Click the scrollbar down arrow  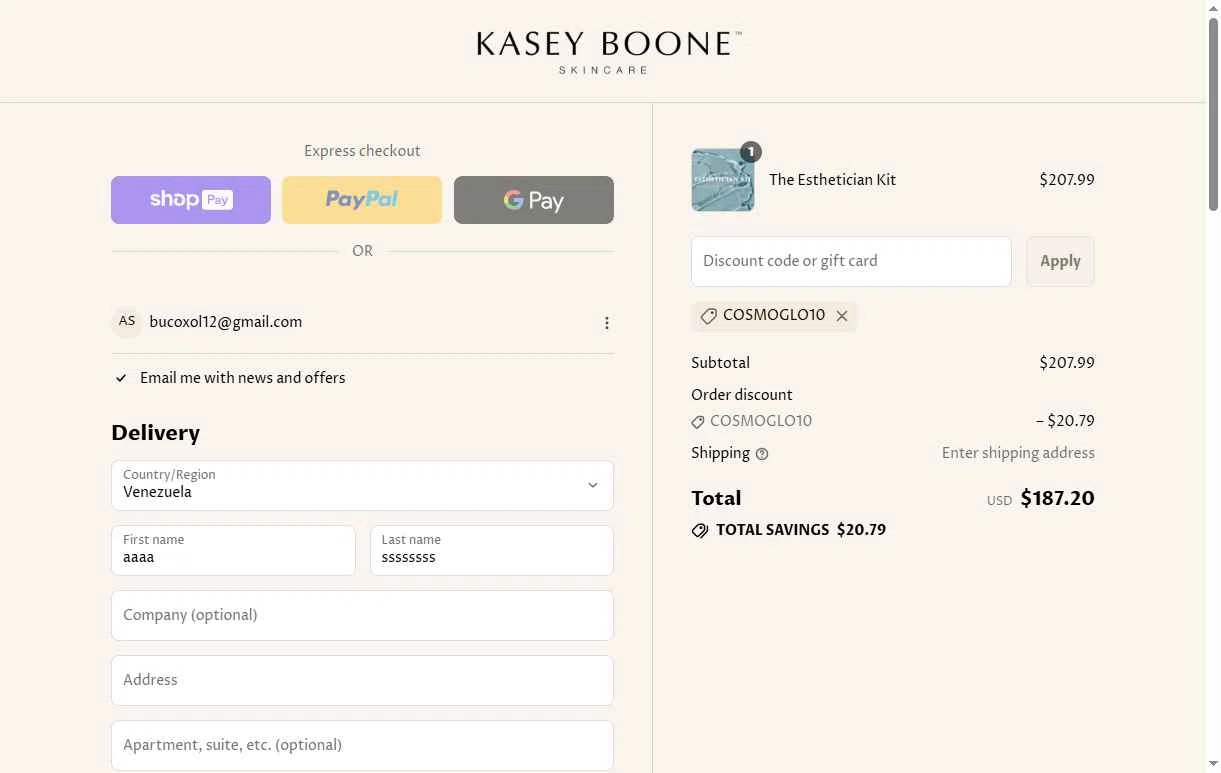[1213, 765]
